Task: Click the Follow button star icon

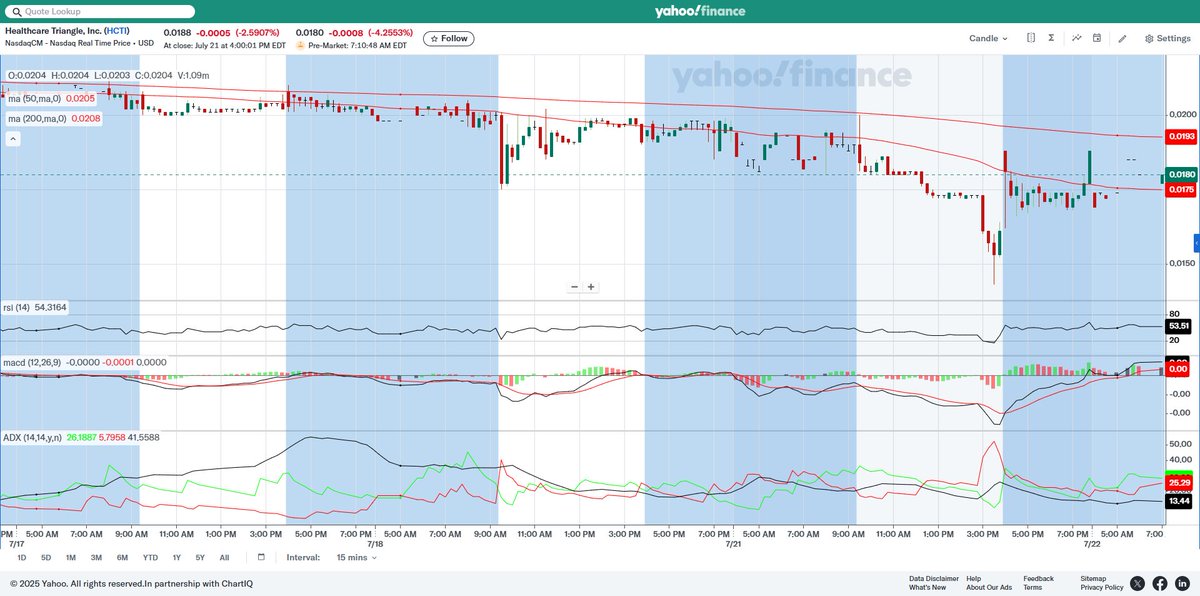Action: click(434, 38)
